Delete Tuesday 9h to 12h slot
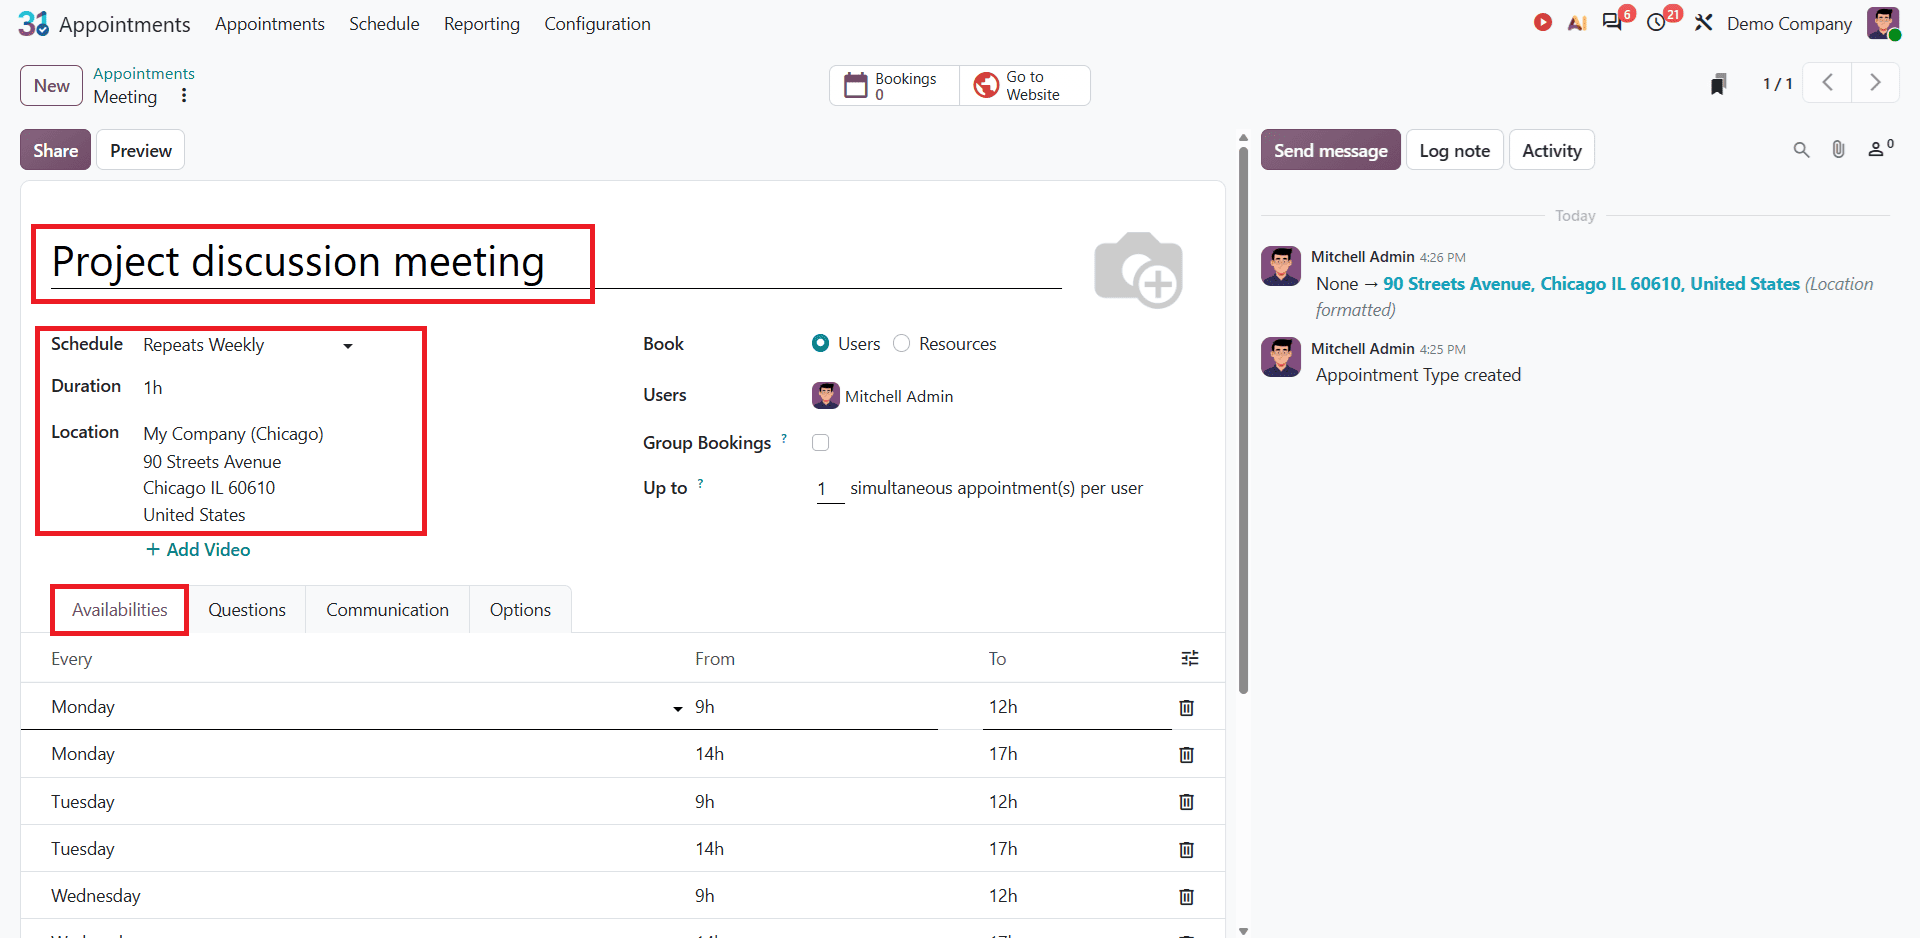The height and width of the screenshot is (938, 1920). point(1186,802)
